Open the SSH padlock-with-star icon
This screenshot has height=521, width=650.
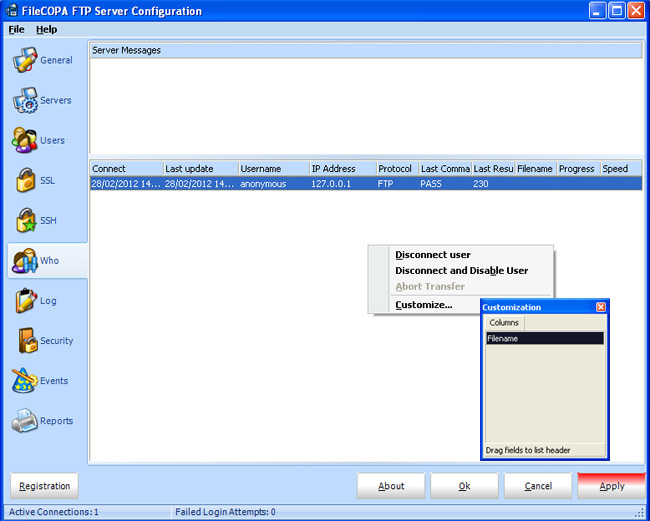click(26, 220)
